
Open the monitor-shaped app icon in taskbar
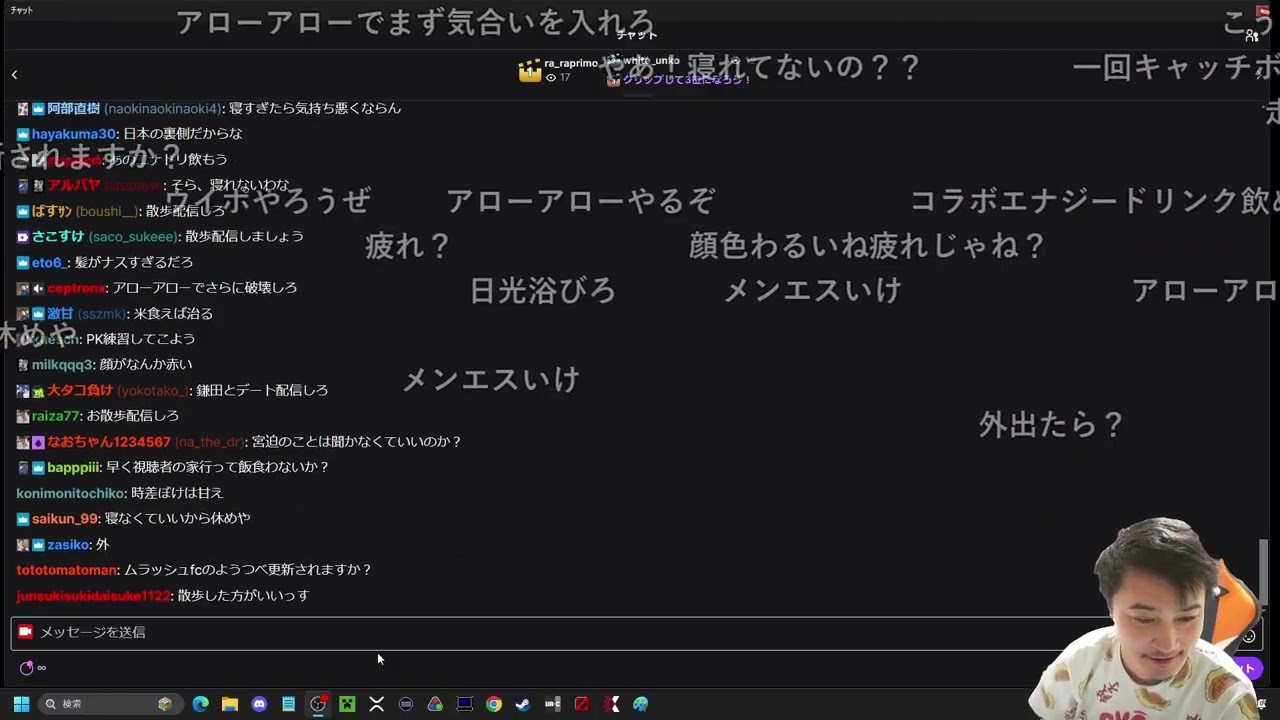[465, 704]
